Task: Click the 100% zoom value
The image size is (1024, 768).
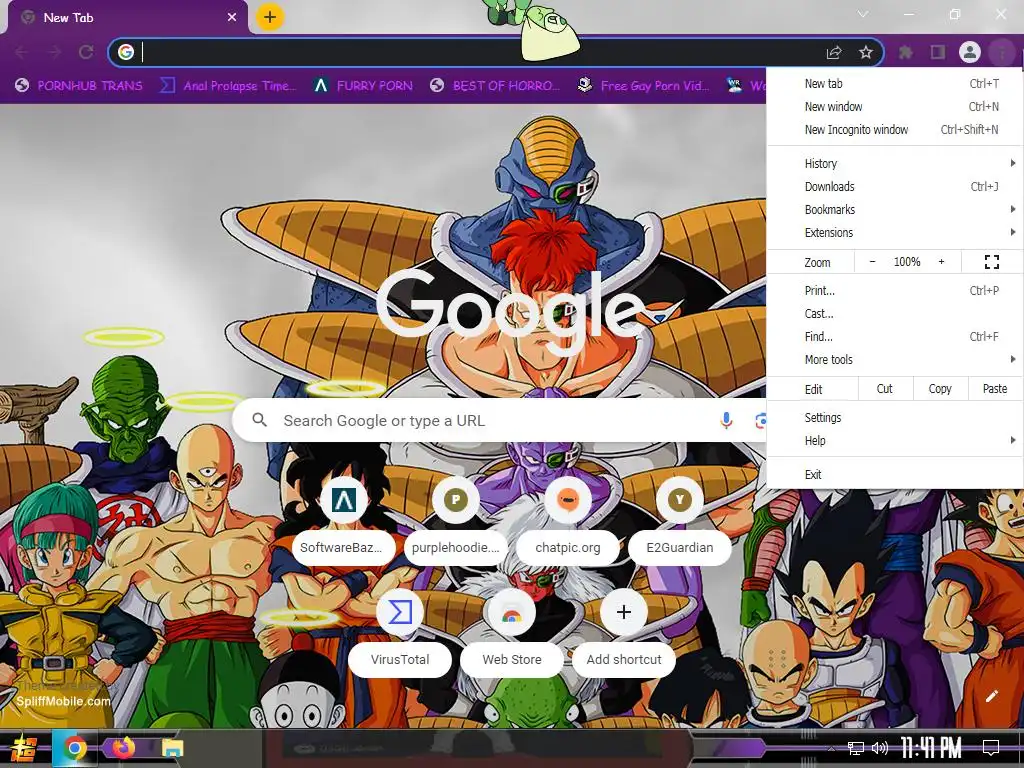Action: click(x=907, y=262)
